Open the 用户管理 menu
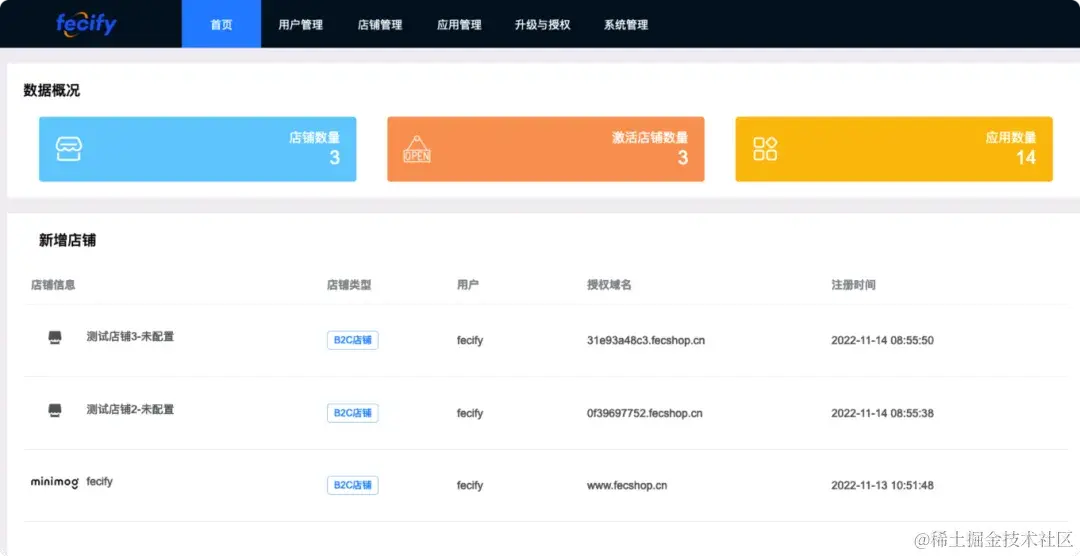The image size is (1080, 556). click(300, 25)
